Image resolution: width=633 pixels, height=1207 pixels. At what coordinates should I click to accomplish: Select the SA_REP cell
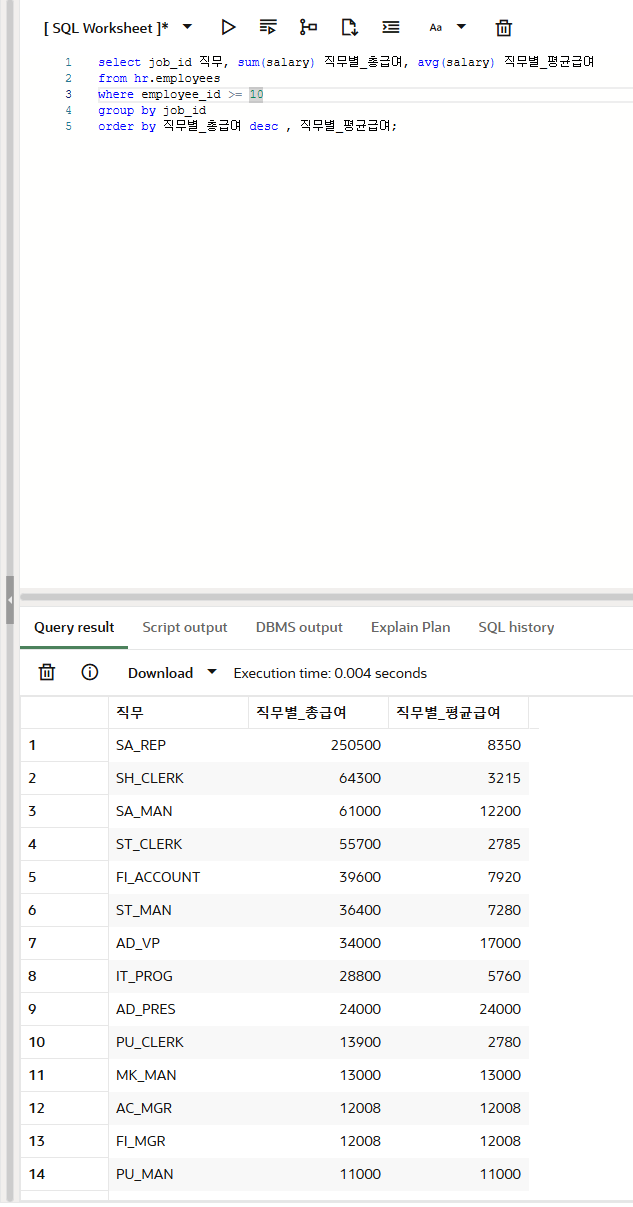pos(178,745)
